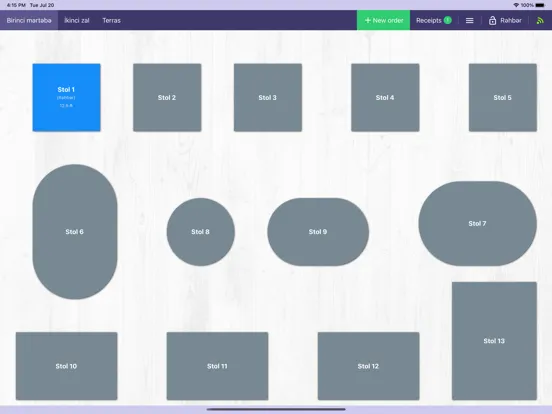Viewport: 552px width, 414px height.
Task: Switch to the İkinci zal tab
Action: coord(77,20)
